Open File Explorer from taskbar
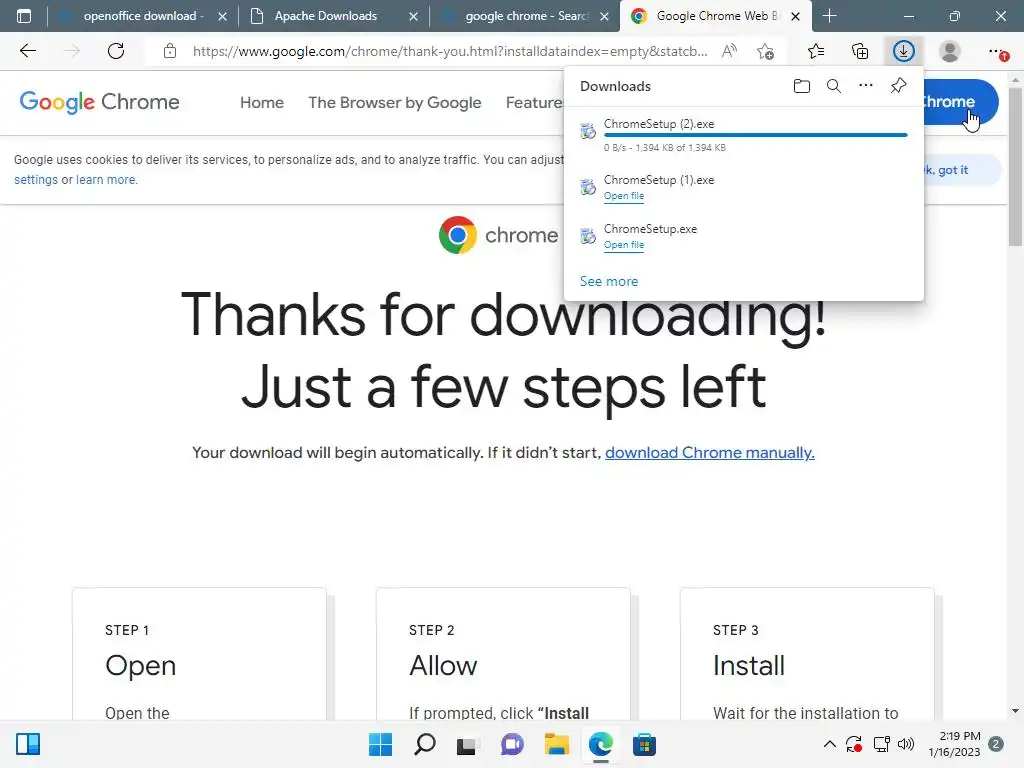1024x768 pixels. tap(556, 744)
